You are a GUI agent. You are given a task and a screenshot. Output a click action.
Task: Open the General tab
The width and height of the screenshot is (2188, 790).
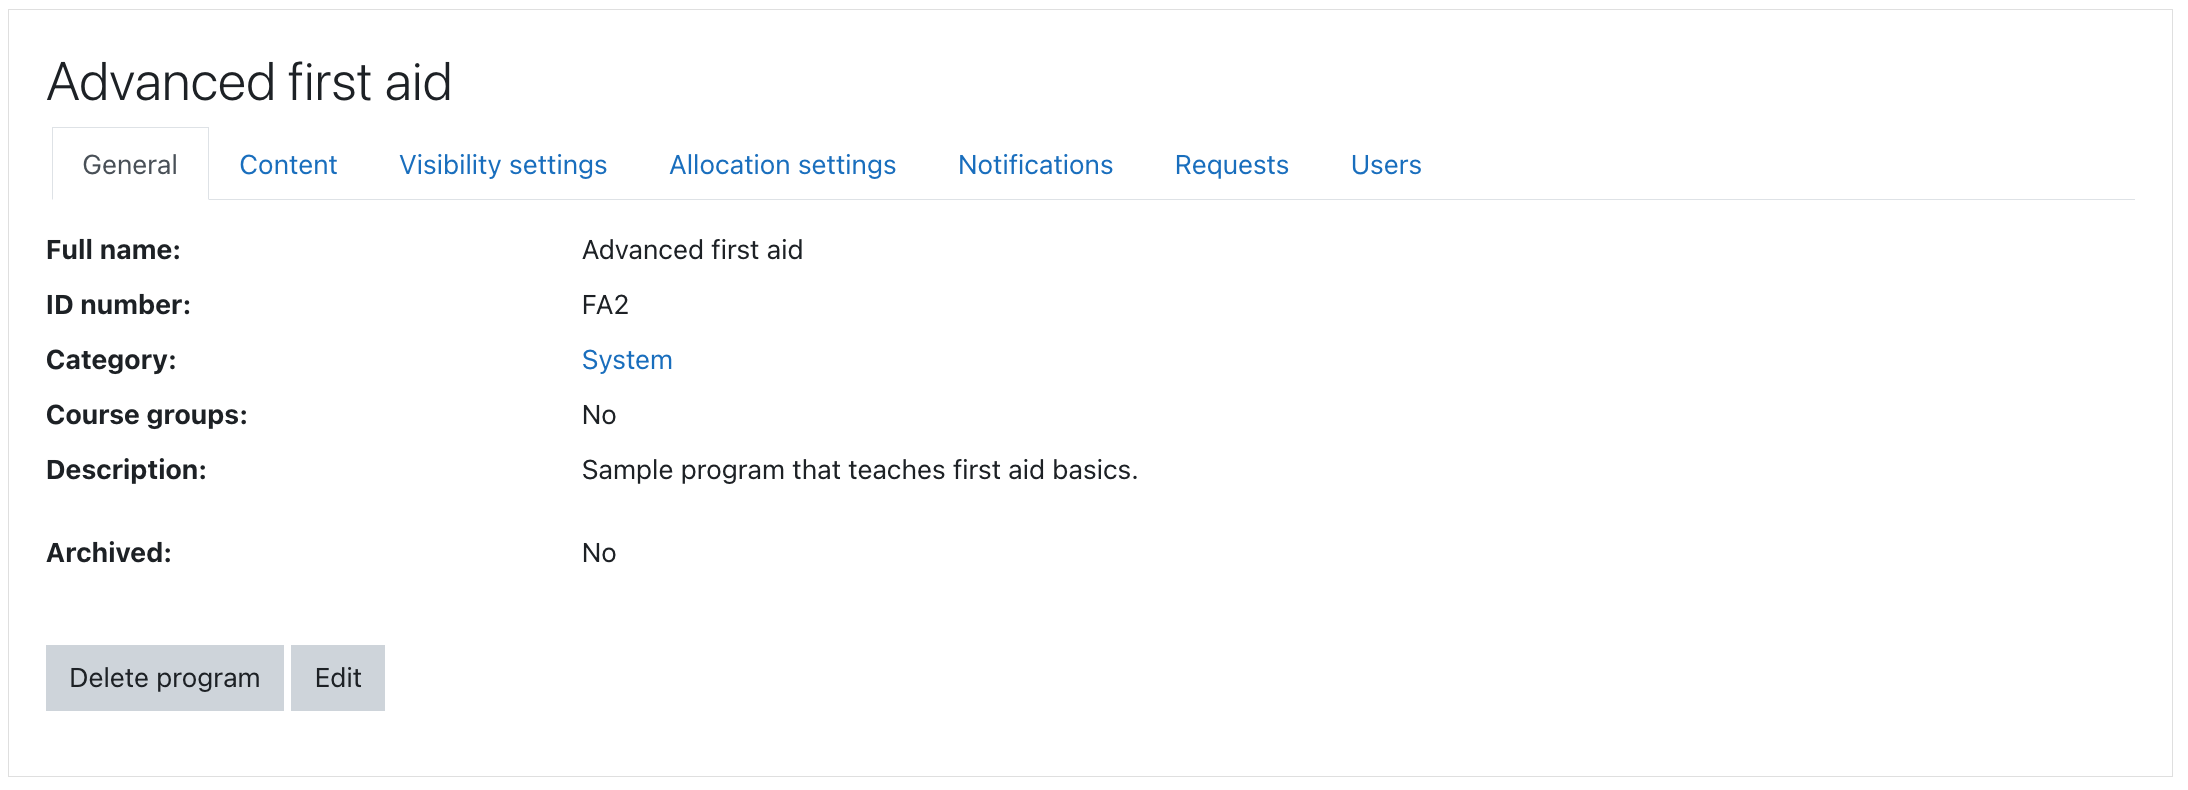130,165
